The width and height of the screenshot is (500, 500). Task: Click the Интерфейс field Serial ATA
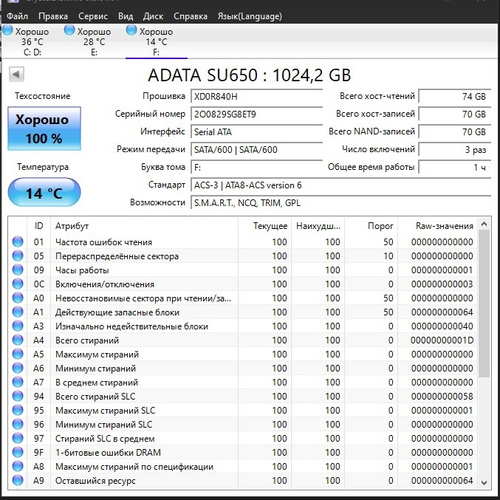[257, 132]
